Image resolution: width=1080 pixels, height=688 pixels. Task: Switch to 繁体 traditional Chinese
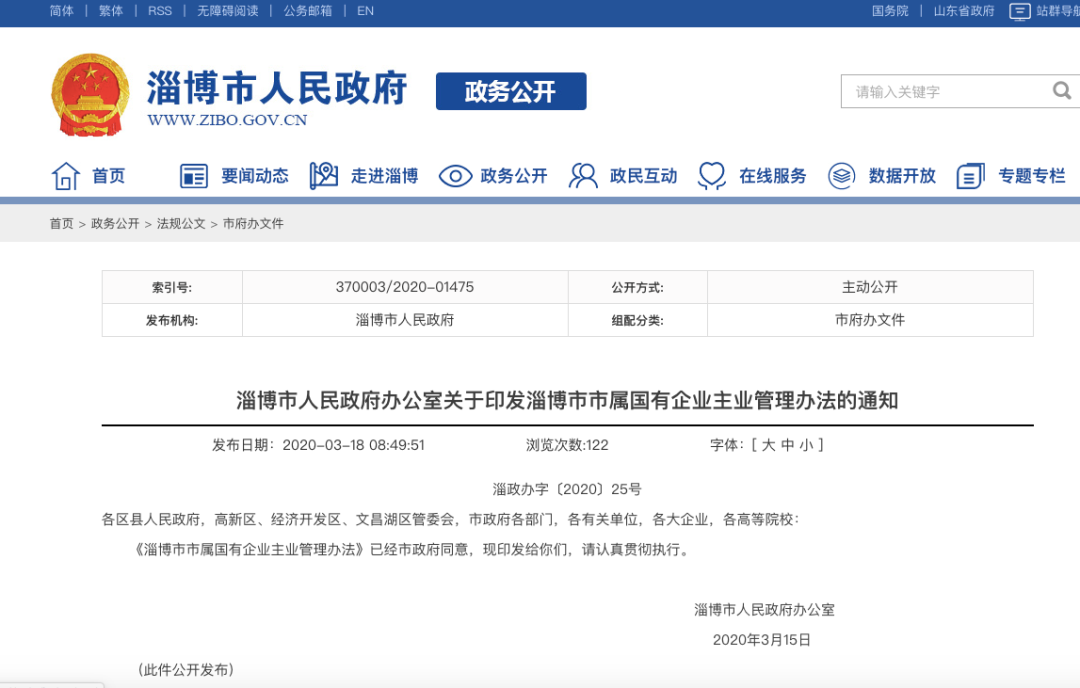pos(111,11)
